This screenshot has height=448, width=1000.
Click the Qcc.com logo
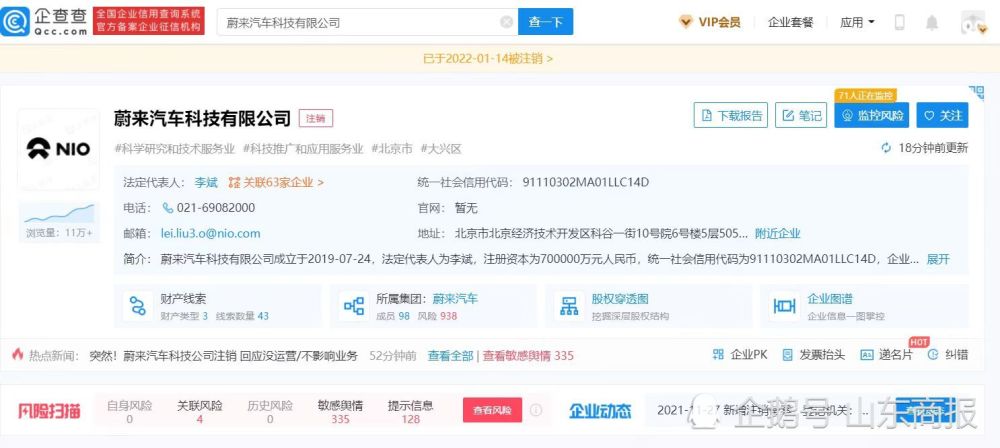[x=44, y=22]
